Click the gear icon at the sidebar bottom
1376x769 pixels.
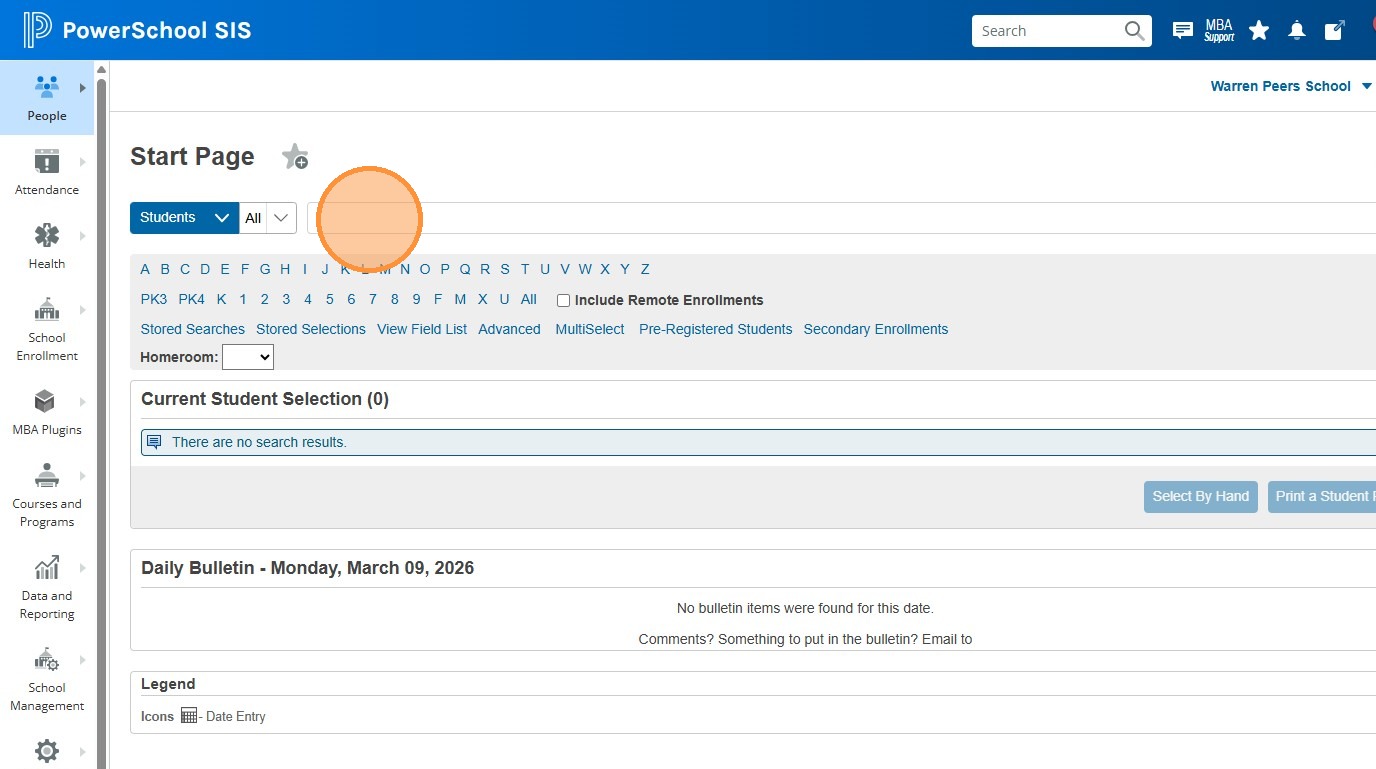click(x=47, y=751)
